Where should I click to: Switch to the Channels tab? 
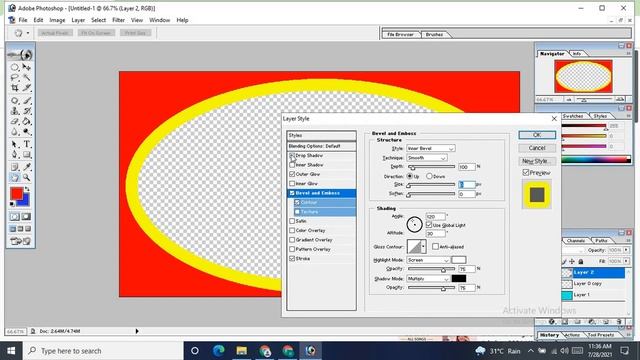point(576,241)
